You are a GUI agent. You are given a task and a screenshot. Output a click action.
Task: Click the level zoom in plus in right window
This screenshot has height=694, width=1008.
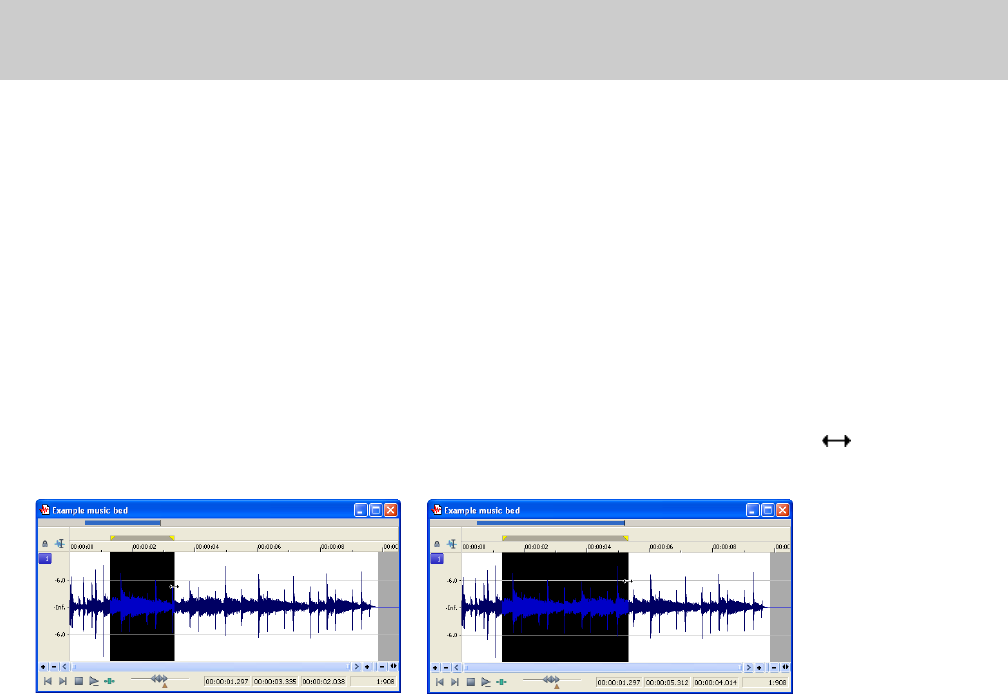(435, 668)
